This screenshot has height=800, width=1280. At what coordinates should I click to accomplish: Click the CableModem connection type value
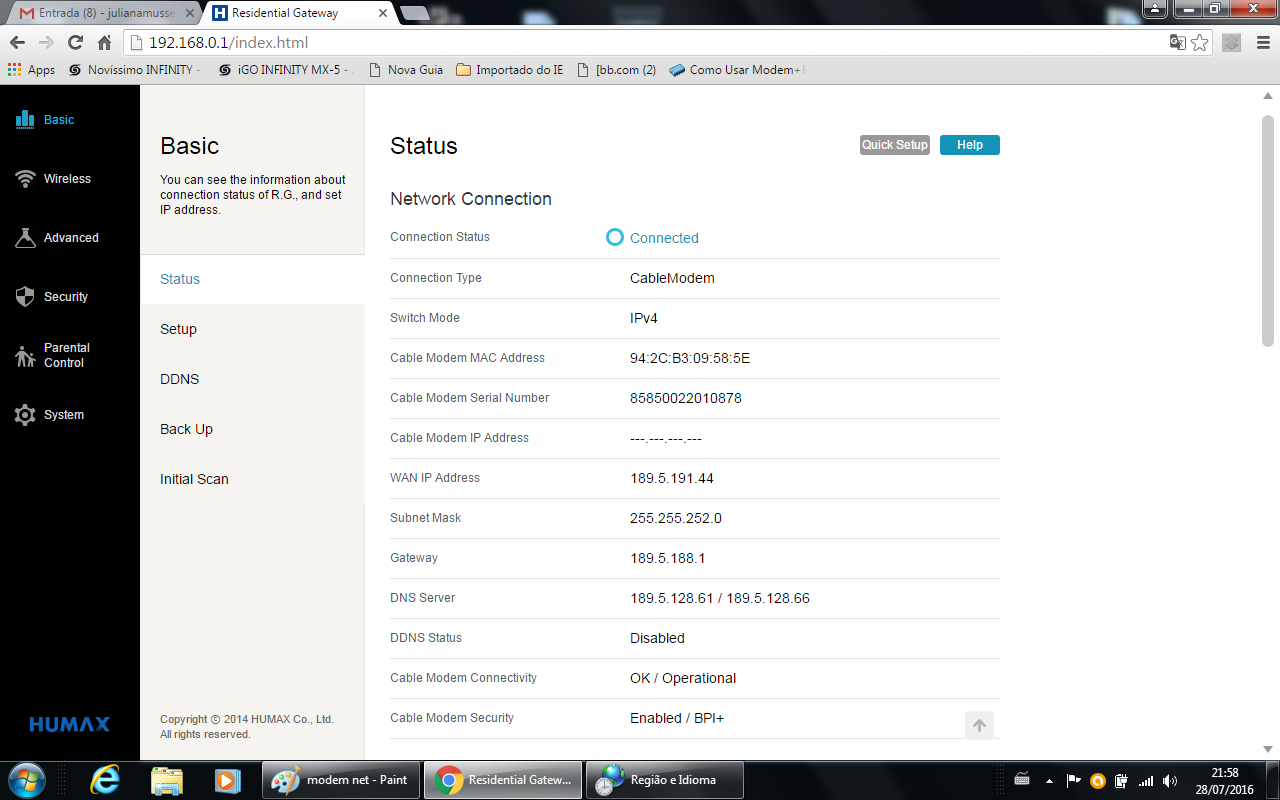[672, 278]
